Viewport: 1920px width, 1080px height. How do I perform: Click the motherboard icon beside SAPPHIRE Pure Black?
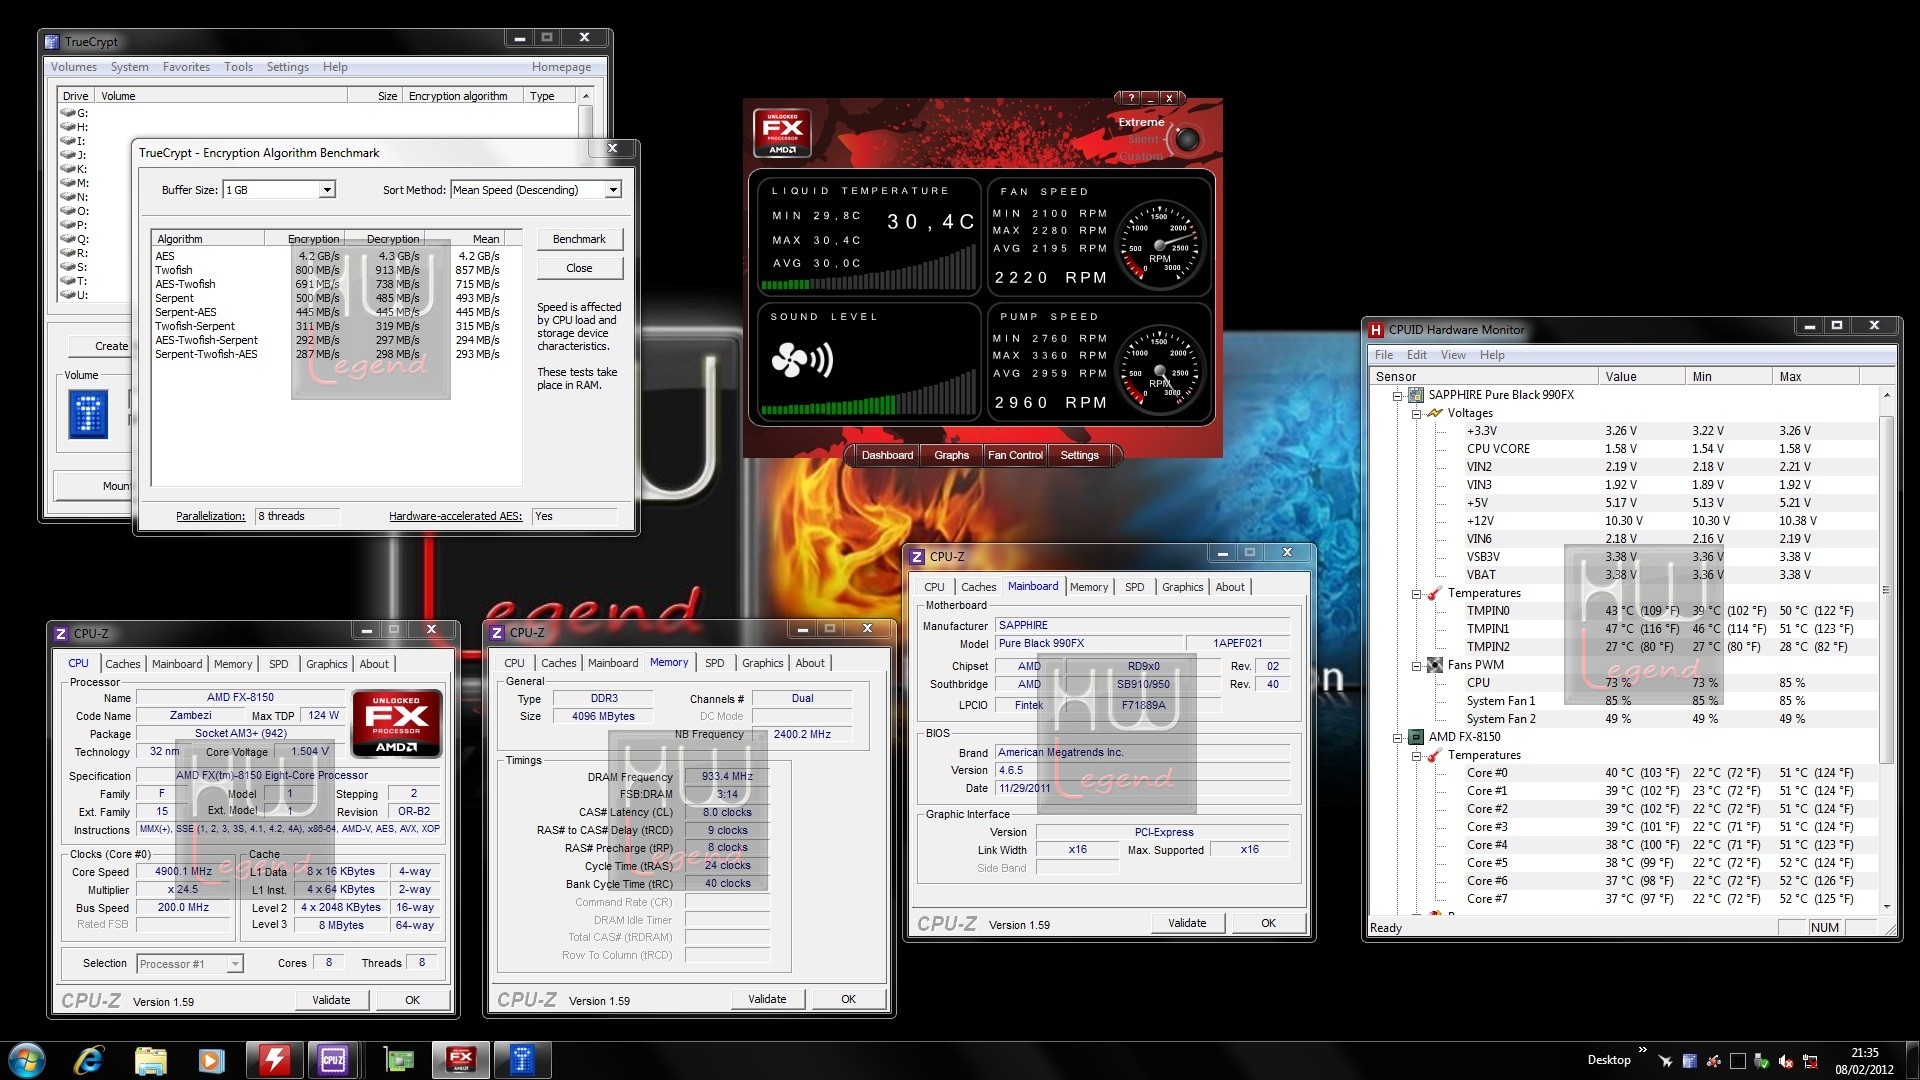(x=1416, y=395)
